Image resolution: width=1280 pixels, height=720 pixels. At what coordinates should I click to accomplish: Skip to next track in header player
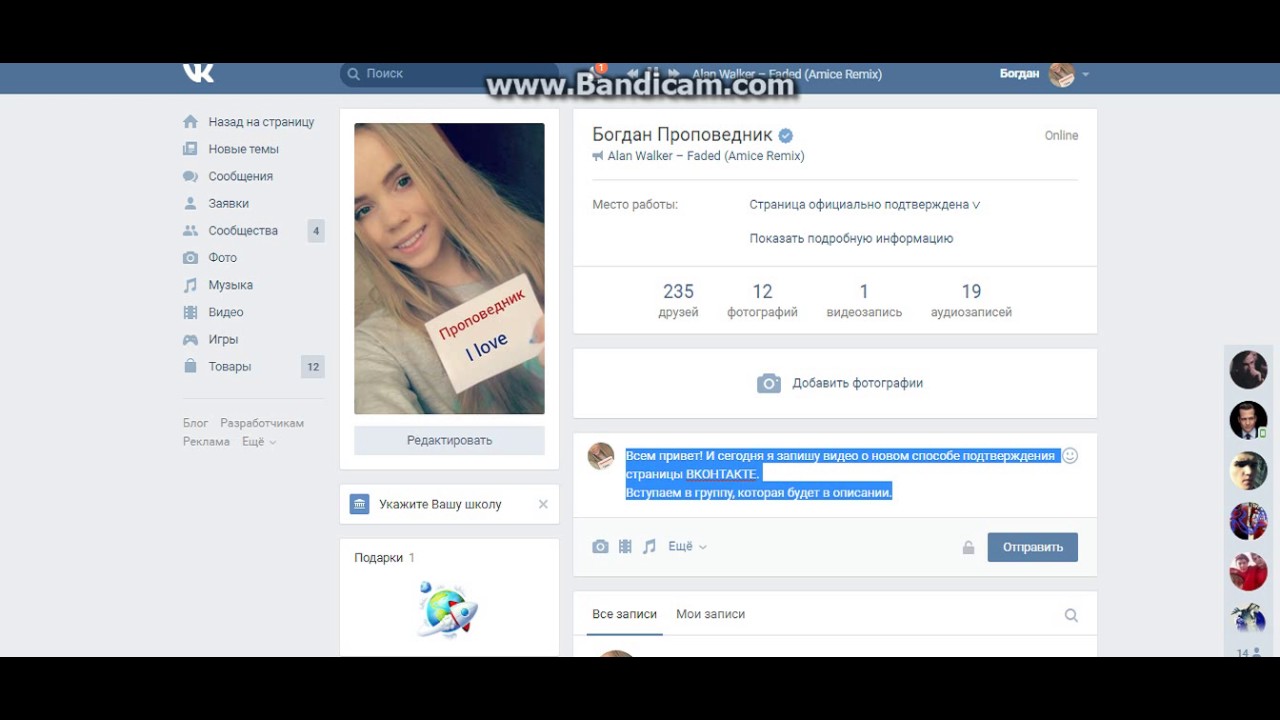click(x=674, y=74)
